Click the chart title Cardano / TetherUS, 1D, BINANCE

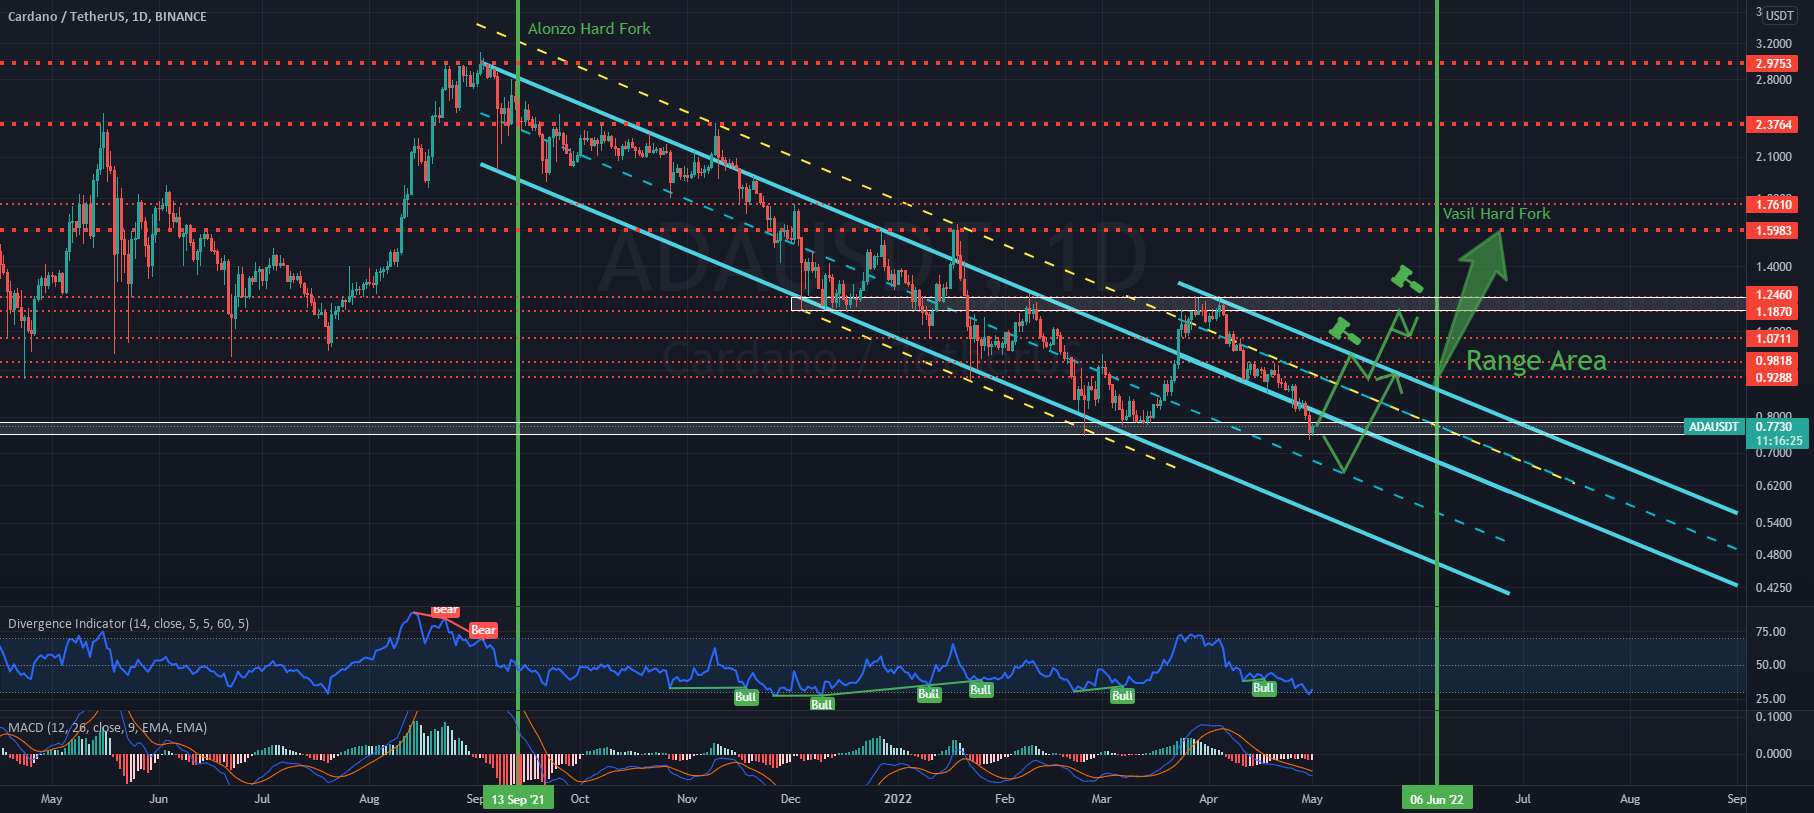click(107, 17)
